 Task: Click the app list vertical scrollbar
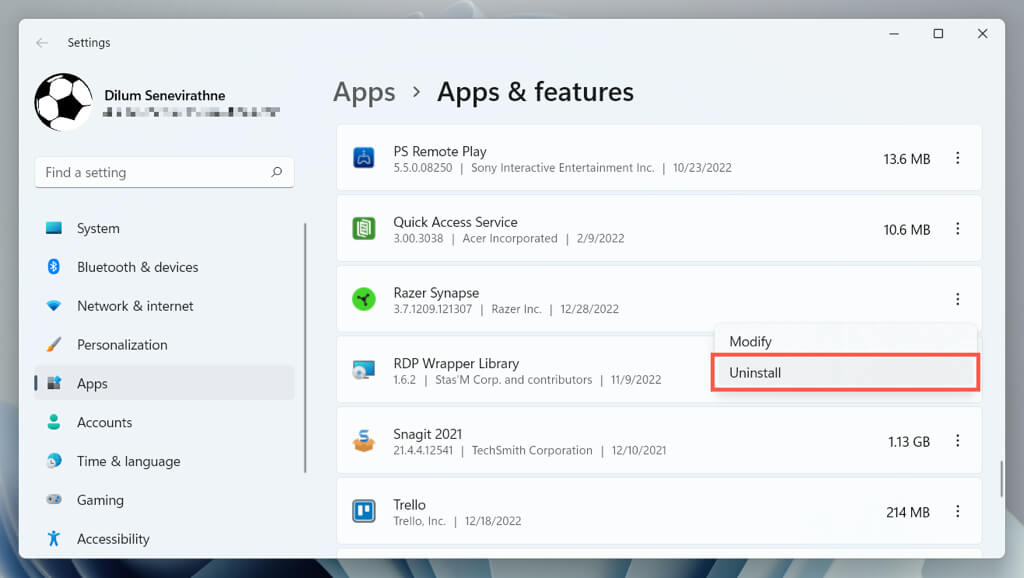(x=1001, y=478)
